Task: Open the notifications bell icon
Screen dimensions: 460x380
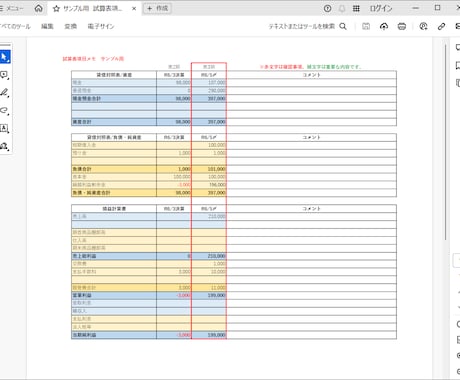Action: [342, 9]
